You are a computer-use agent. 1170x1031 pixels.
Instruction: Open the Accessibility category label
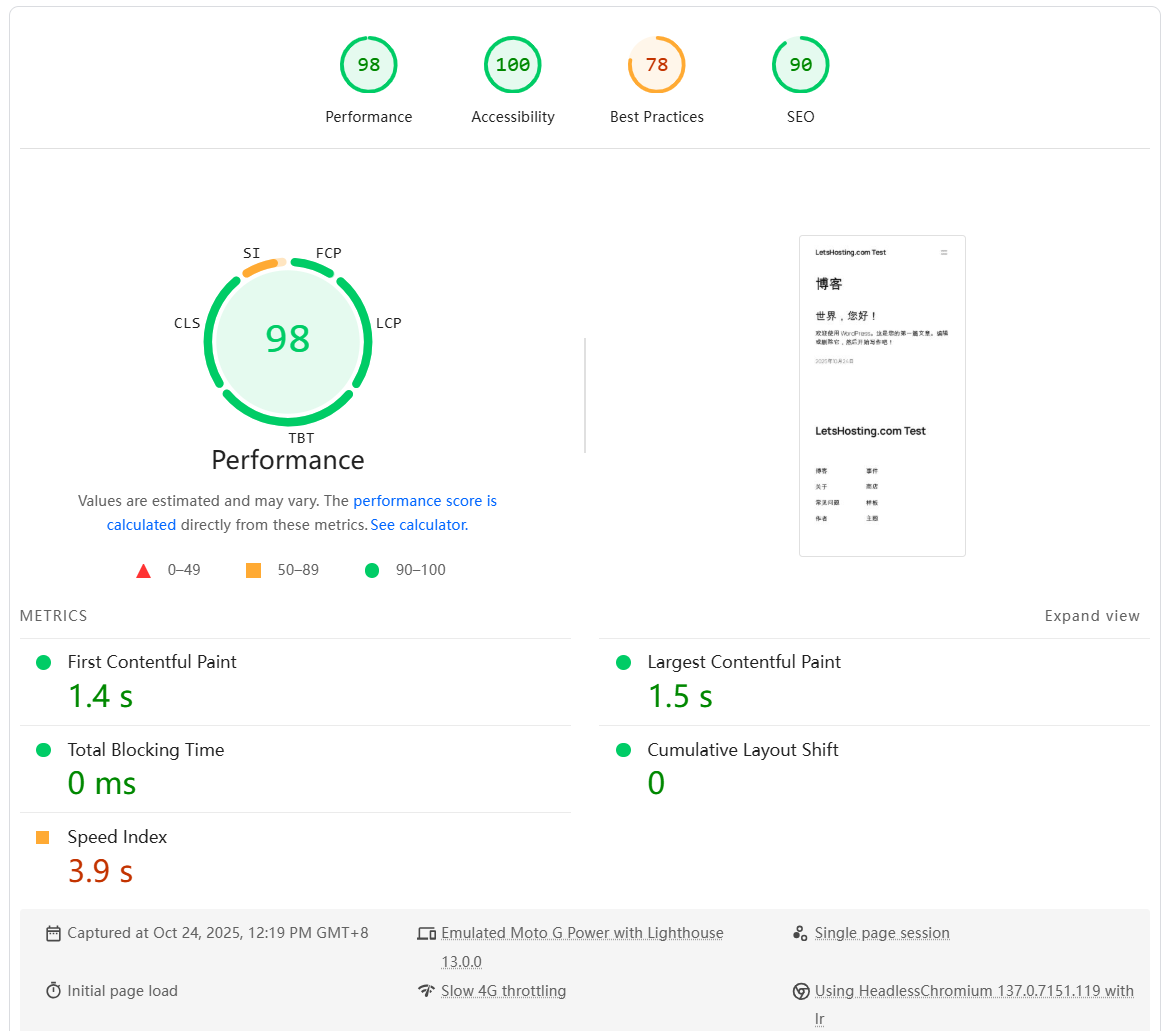(513, 117)
